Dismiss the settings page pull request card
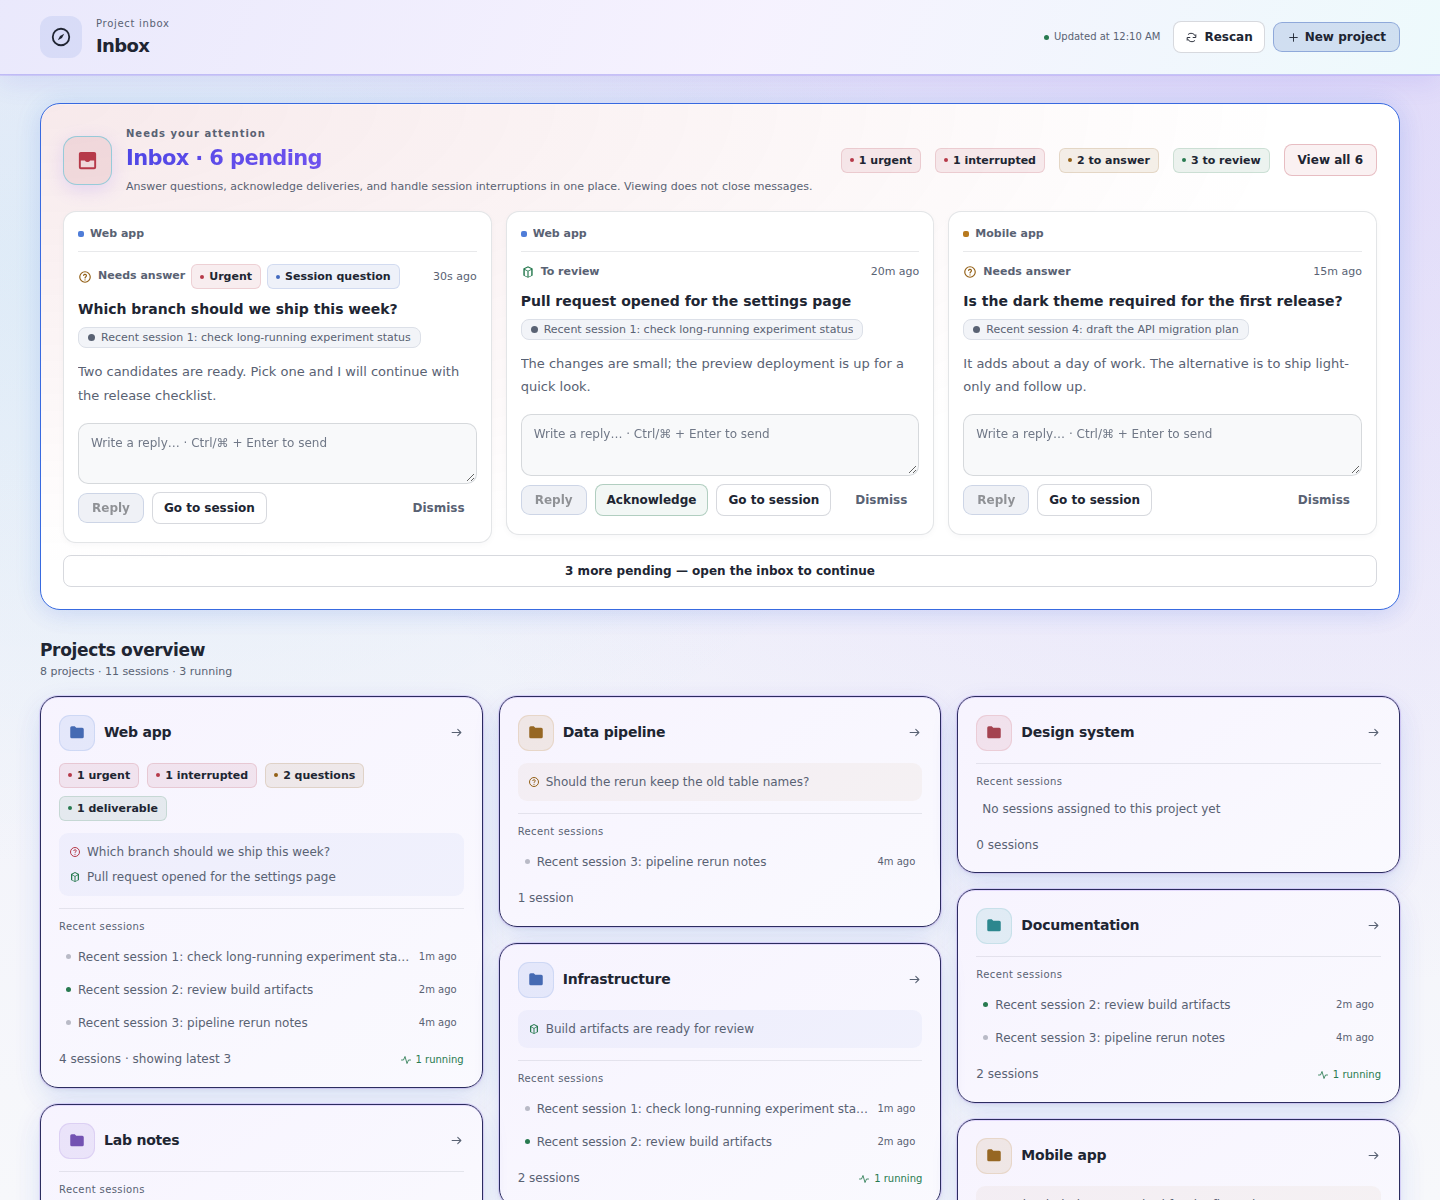 point(881,500)
